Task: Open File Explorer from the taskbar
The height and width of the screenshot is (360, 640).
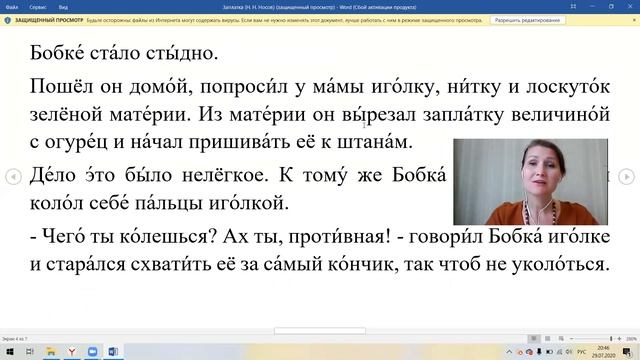Action: coord(51,351)
